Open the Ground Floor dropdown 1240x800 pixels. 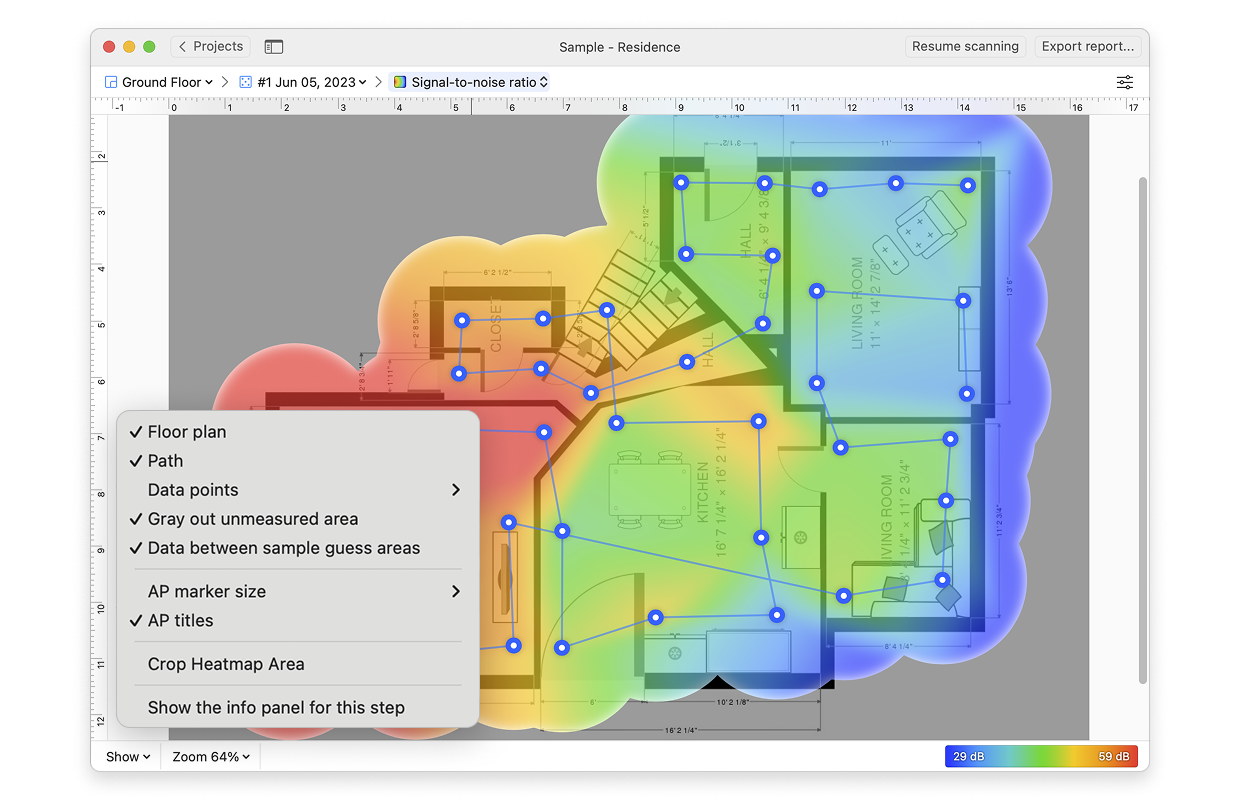coord(159,82)
